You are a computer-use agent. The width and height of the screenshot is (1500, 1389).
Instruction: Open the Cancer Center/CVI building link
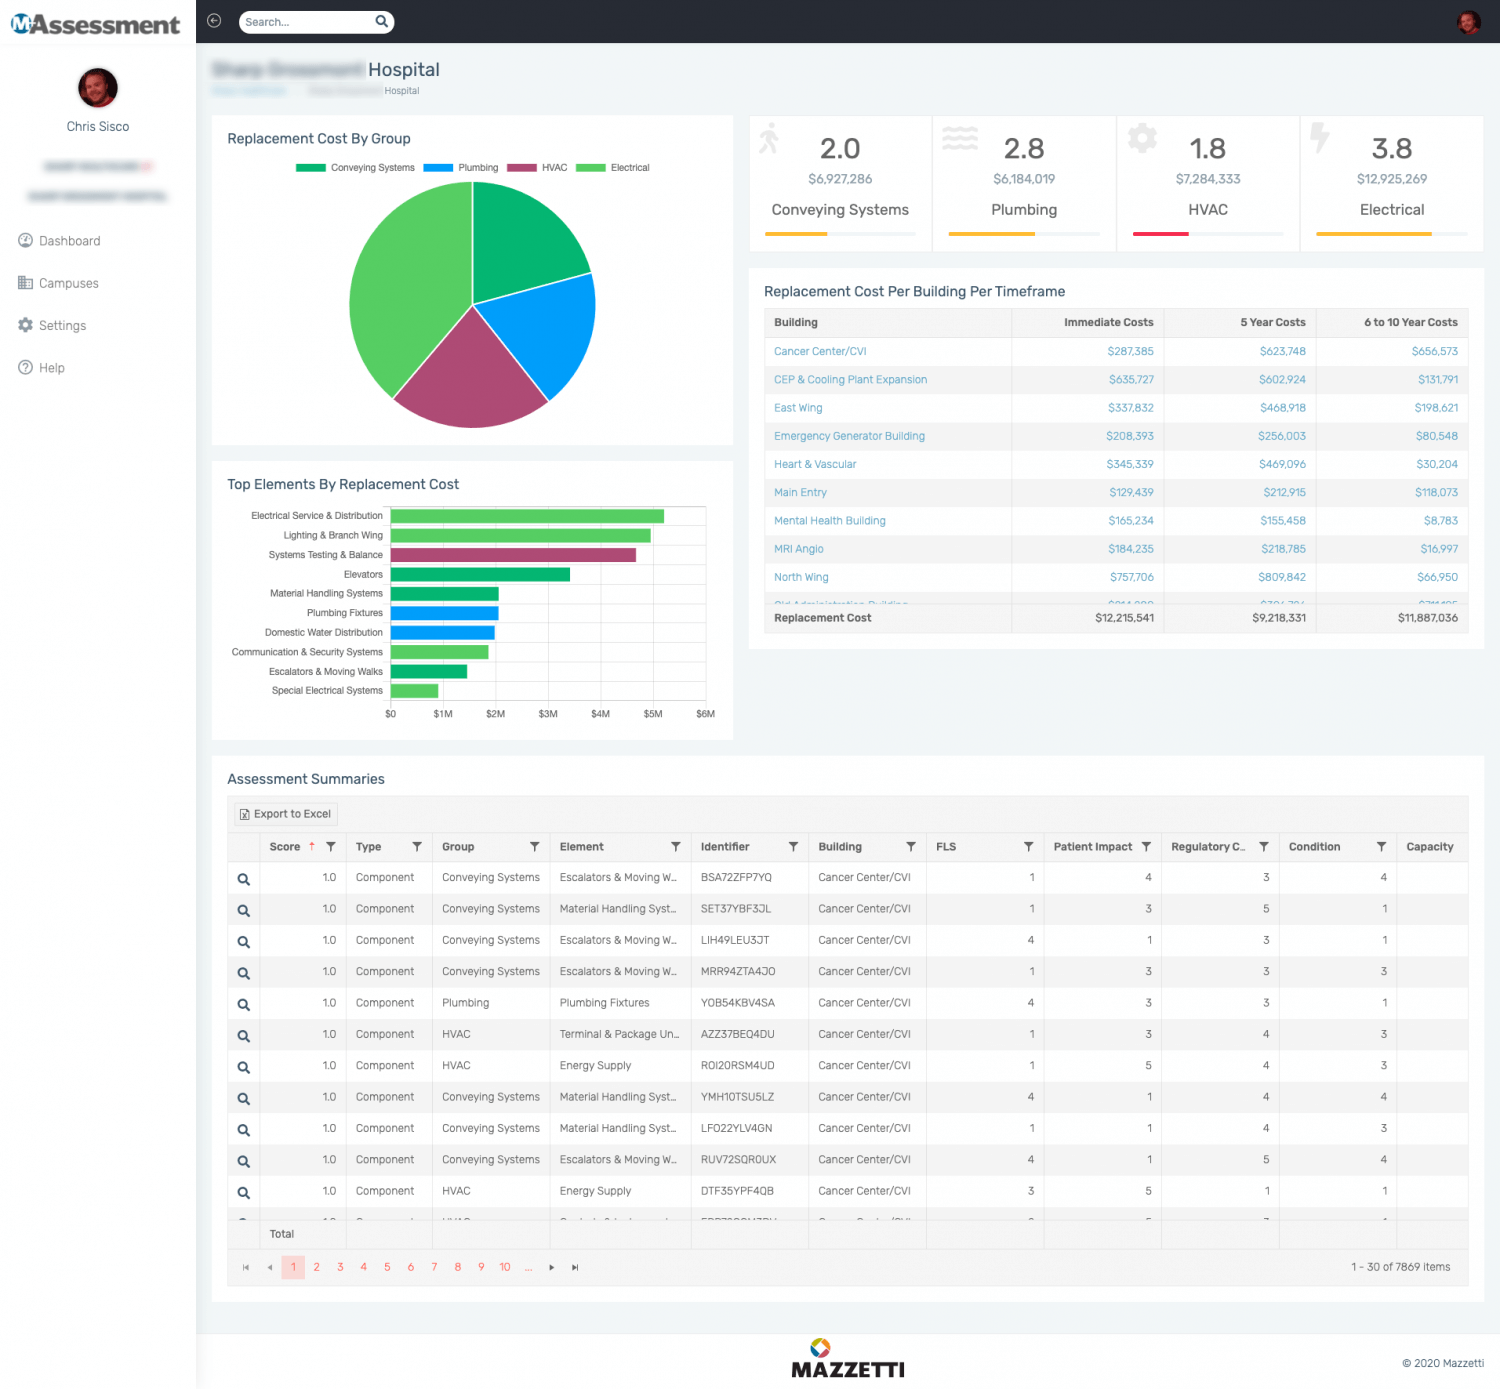[820, 351]
